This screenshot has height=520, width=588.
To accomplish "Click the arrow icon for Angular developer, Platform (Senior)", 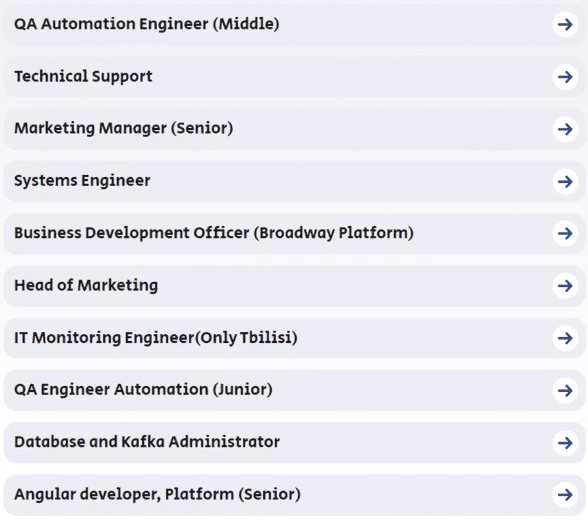I will click(x=565, y=495).
